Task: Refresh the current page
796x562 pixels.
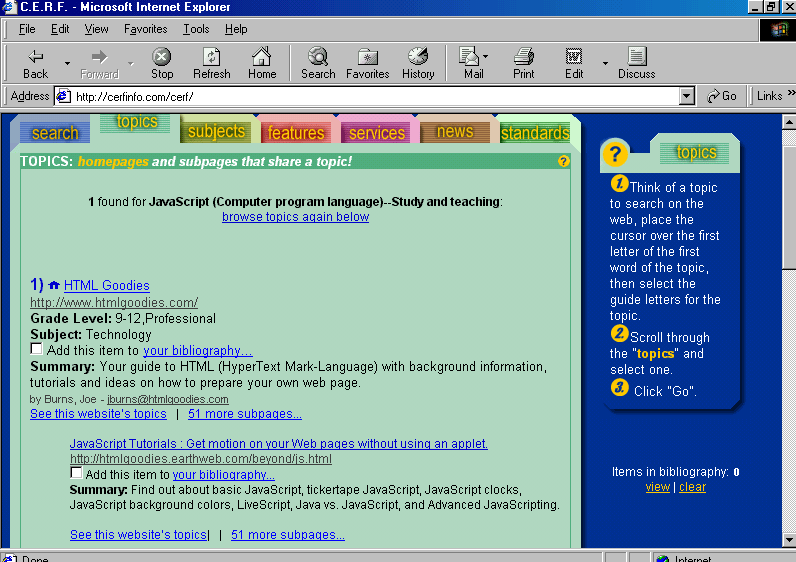Action: pos(212,63)
